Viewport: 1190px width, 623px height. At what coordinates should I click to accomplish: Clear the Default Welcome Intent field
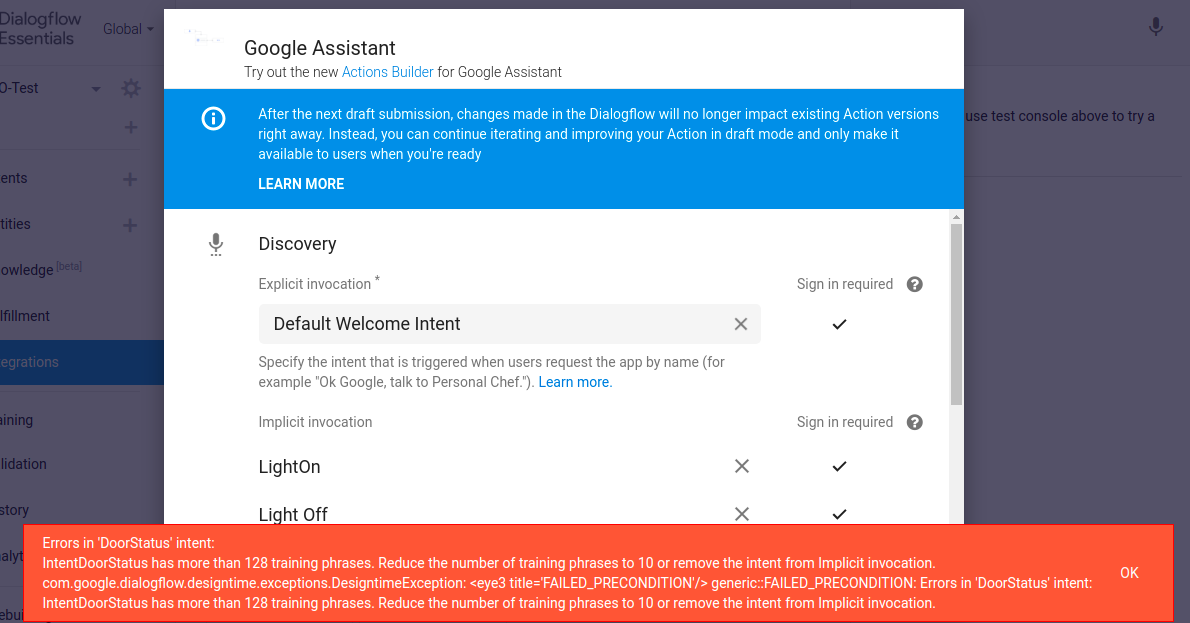point(741,324)
